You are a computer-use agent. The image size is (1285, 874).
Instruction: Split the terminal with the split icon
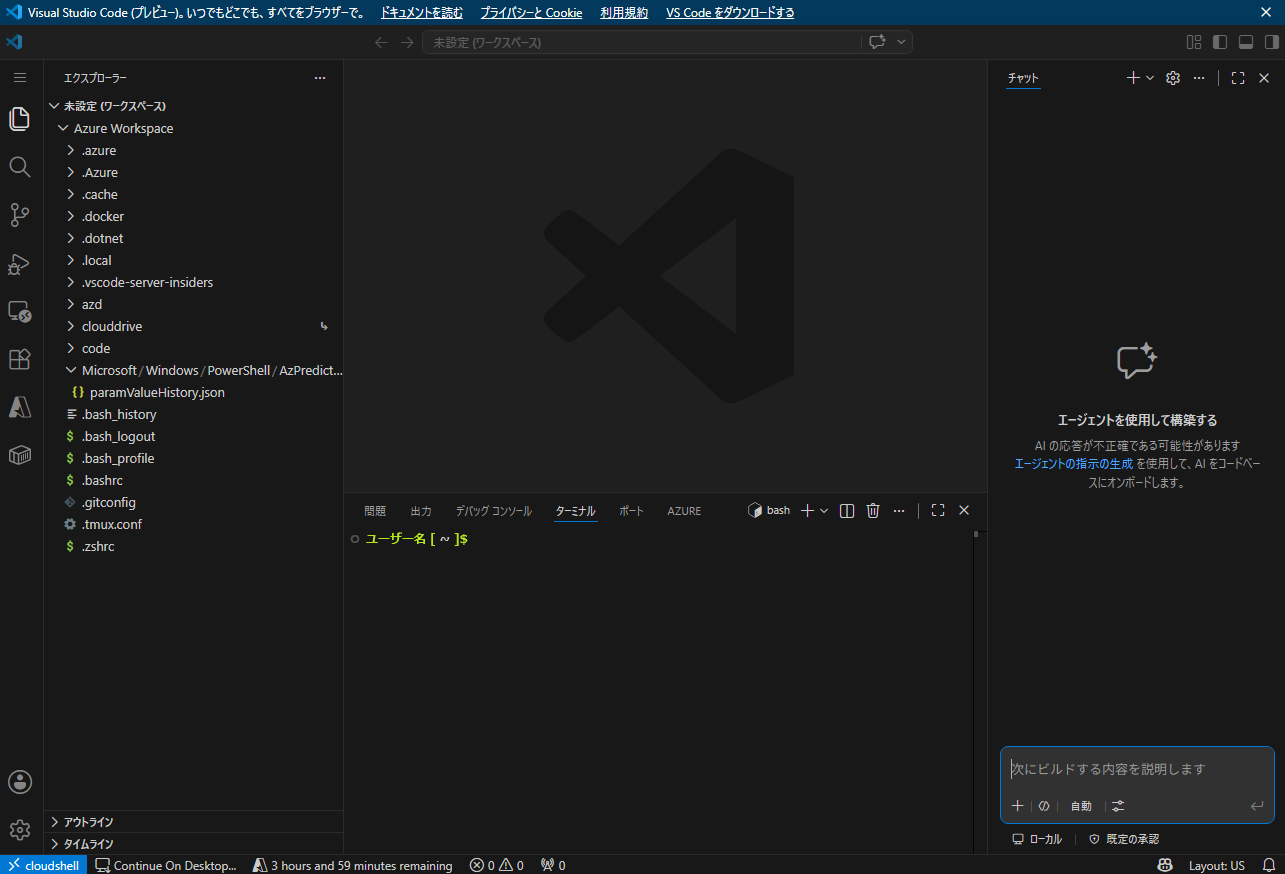pyautogui.click(x=847, y=510)
